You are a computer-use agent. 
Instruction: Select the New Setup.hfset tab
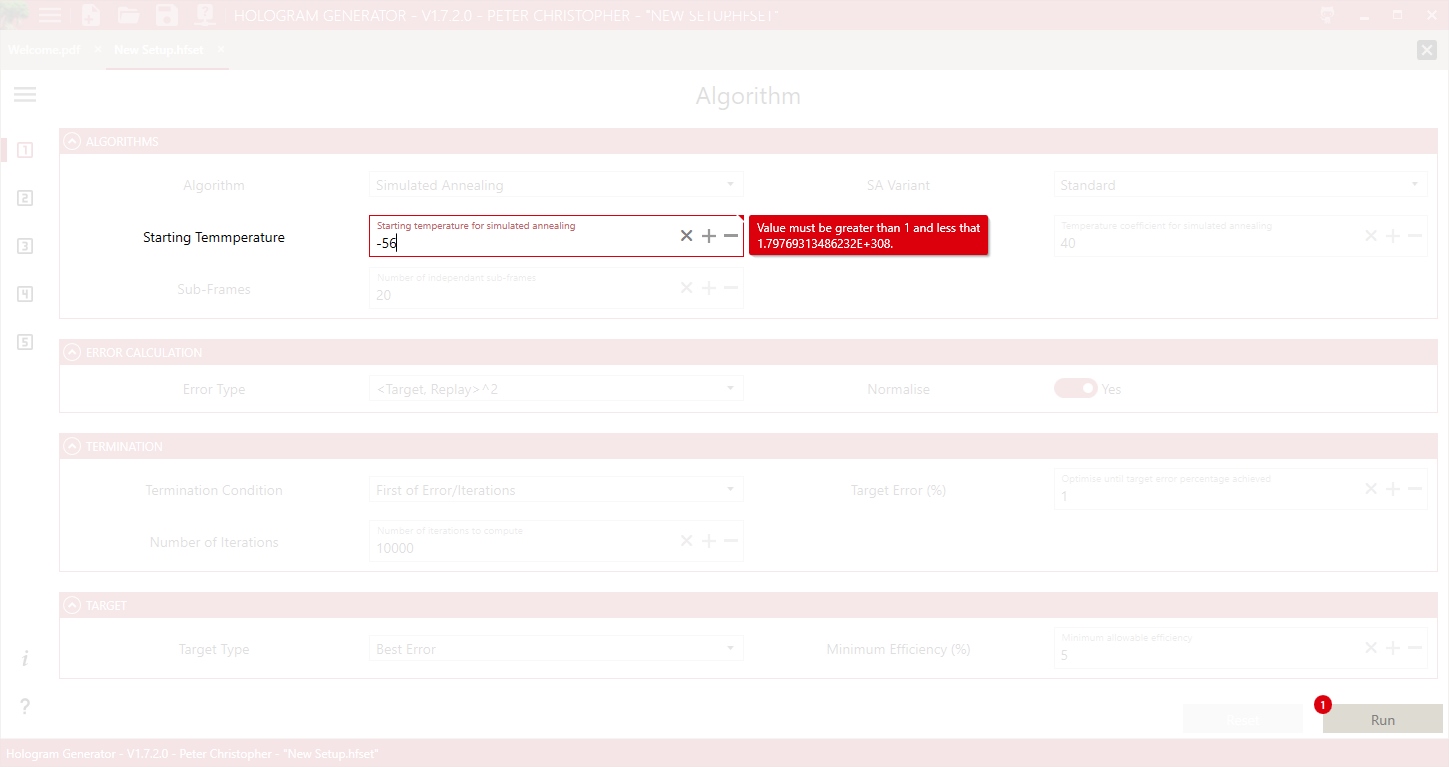(x=158, y=50)
